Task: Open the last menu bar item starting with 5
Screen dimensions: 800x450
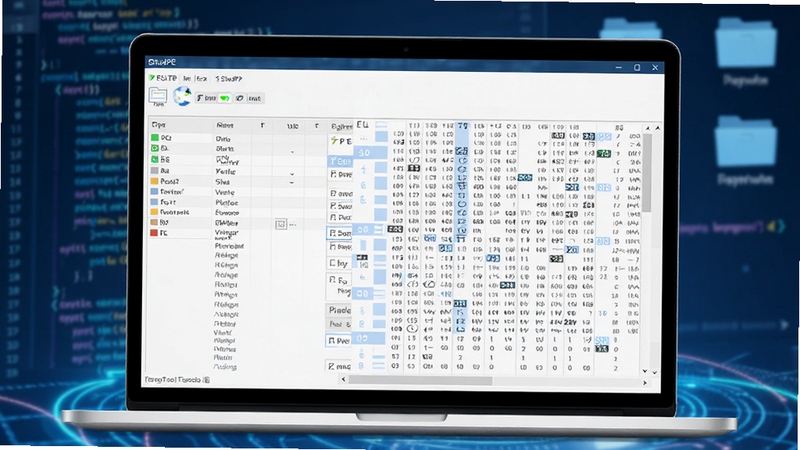Action: [228, 79]
